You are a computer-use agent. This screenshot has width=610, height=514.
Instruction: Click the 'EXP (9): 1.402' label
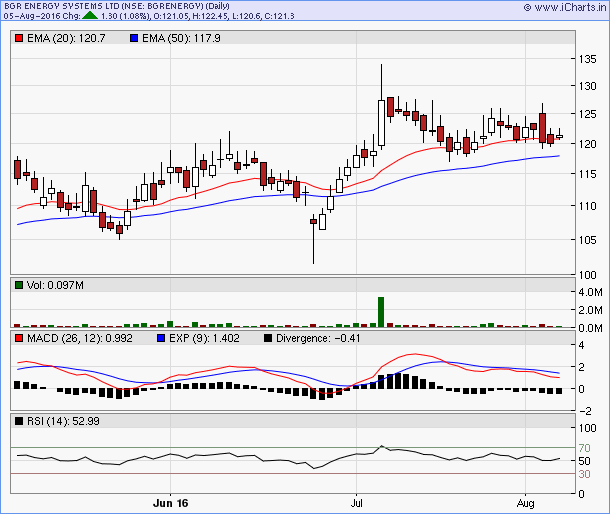(204, 338)
